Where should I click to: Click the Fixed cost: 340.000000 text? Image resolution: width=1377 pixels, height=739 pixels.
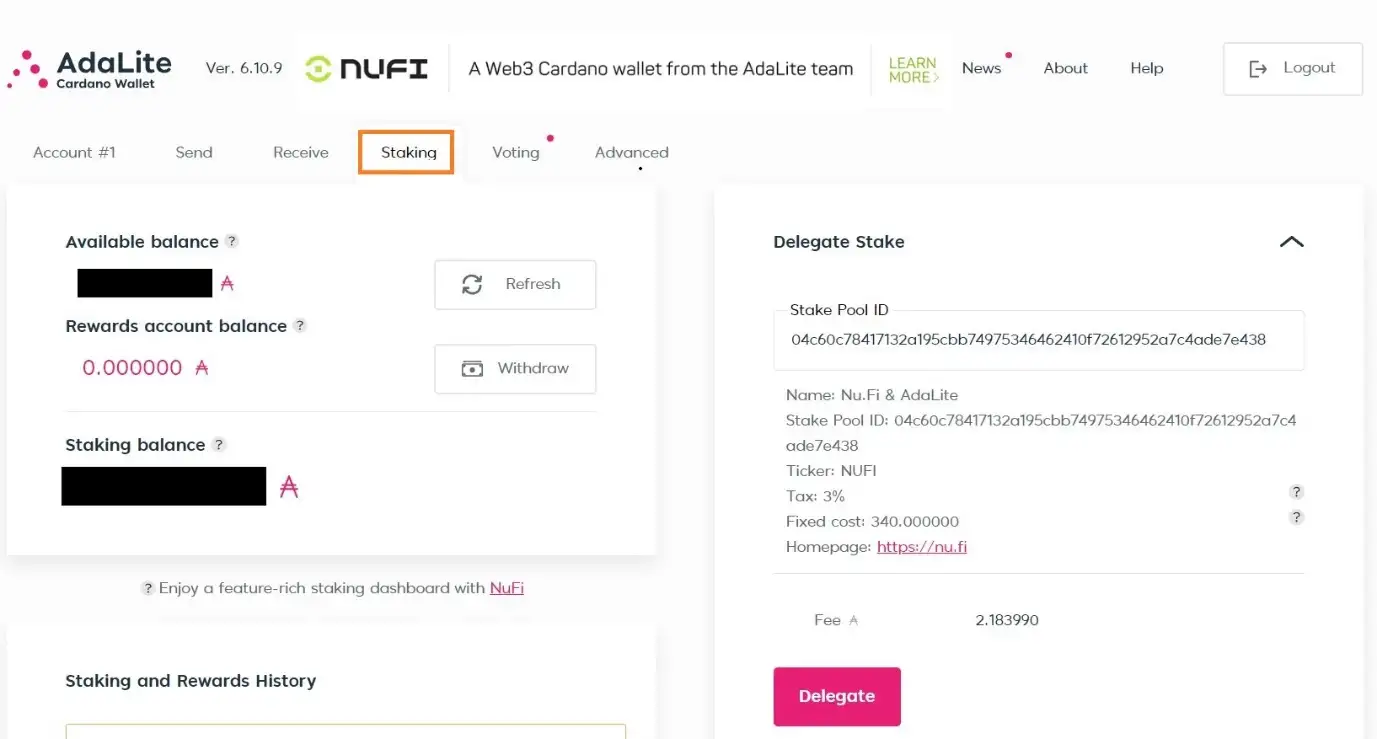(x=872, y=522)
